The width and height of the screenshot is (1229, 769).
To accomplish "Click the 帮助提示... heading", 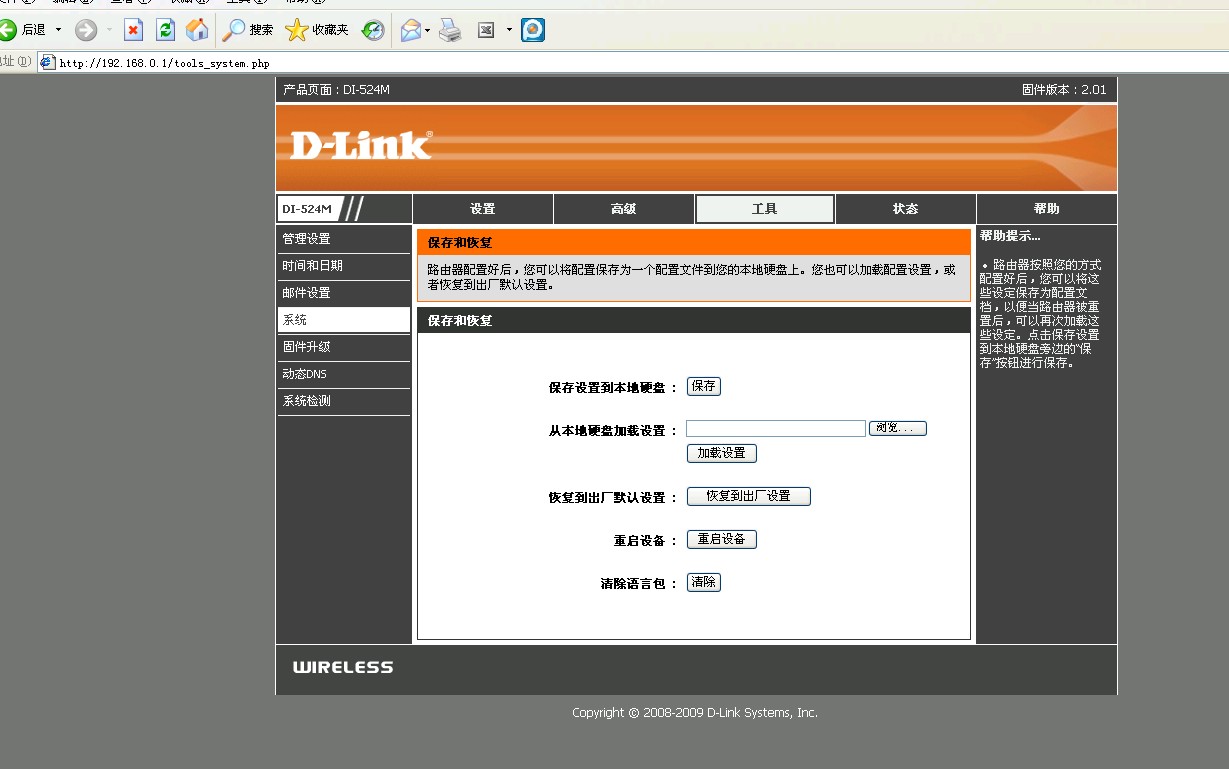I will 1010,236.
